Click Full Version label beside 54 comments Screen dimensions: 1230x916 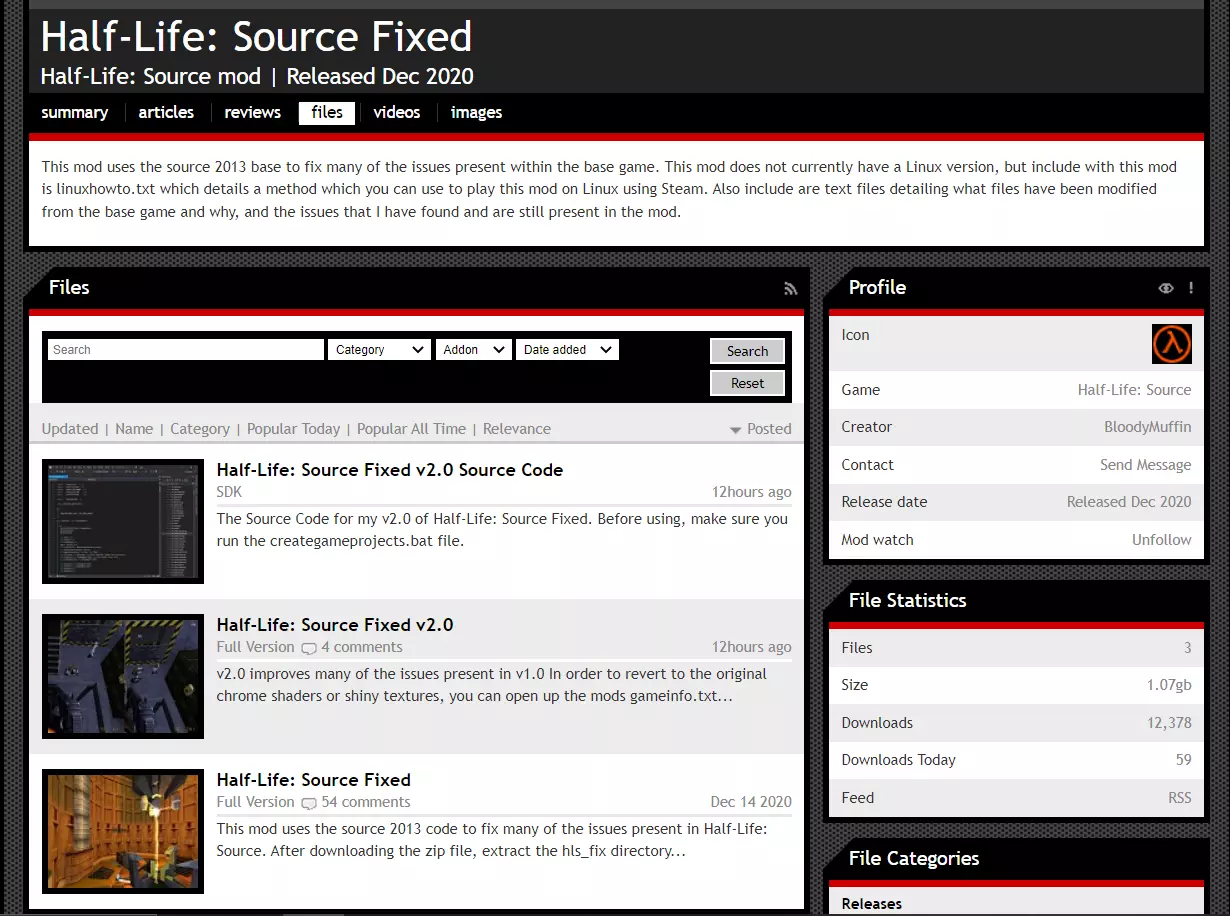256,802
